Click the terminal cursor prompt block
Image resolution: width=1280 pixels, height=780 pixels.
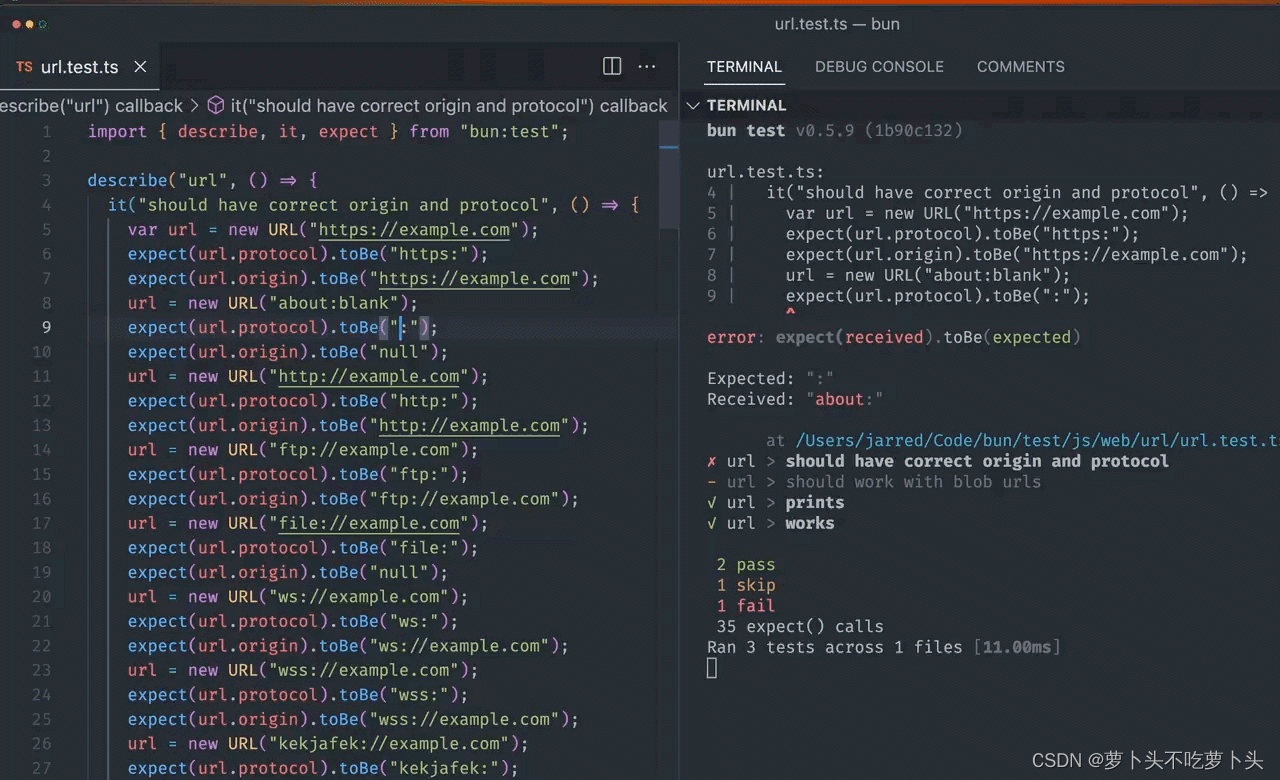tap(712, 668)
